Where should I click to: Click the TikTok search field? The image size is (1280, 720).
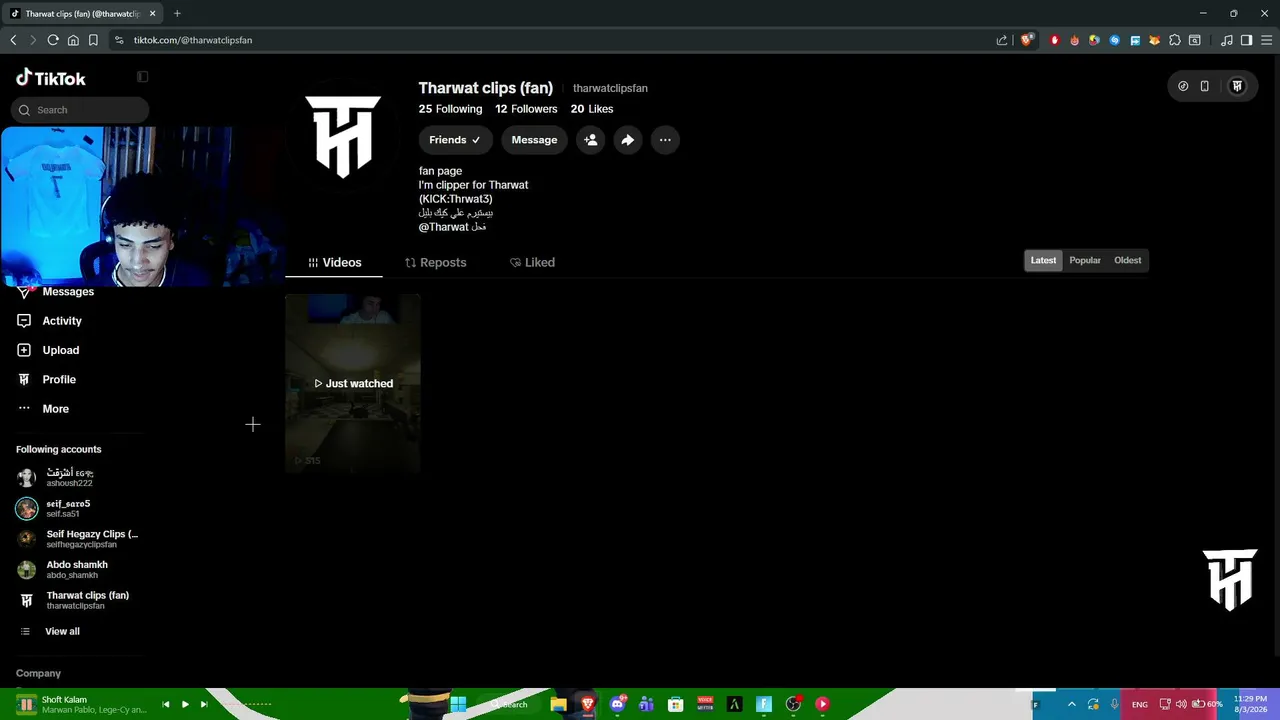click(80, 110)
